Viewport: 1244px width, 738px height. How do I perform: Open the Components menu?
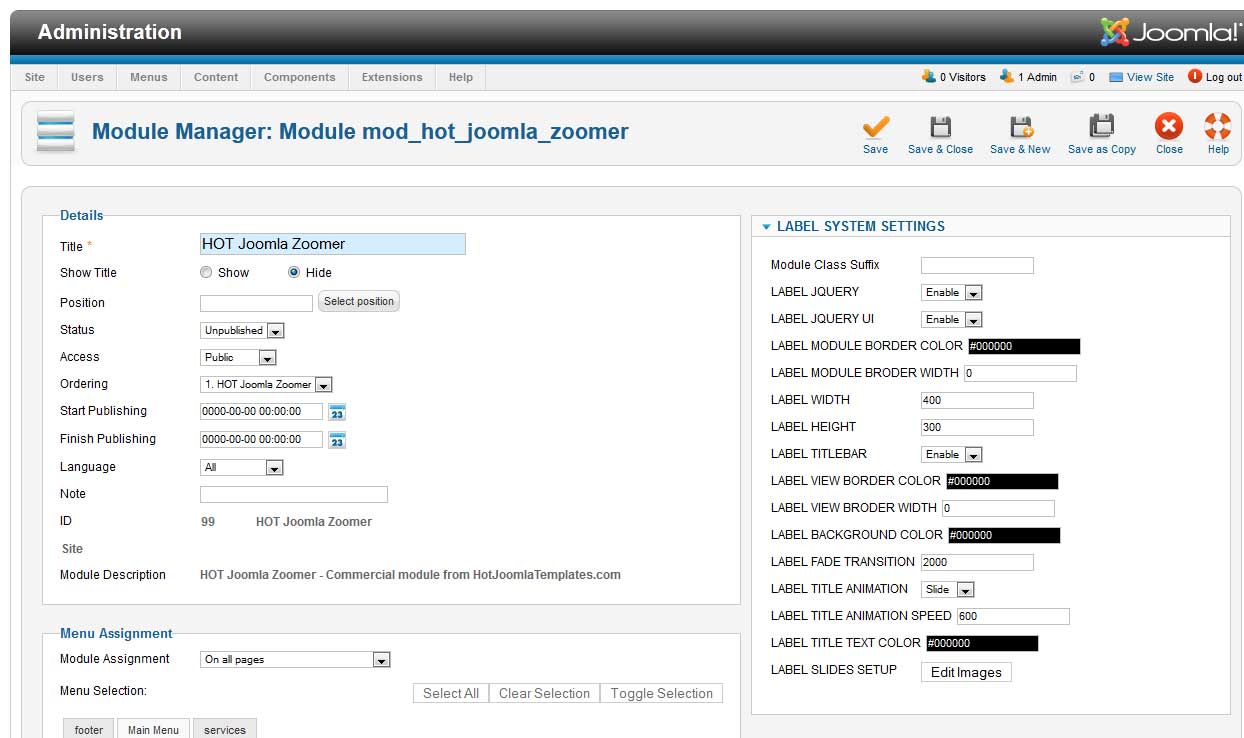pyautogui.click(x=300, y=77)
